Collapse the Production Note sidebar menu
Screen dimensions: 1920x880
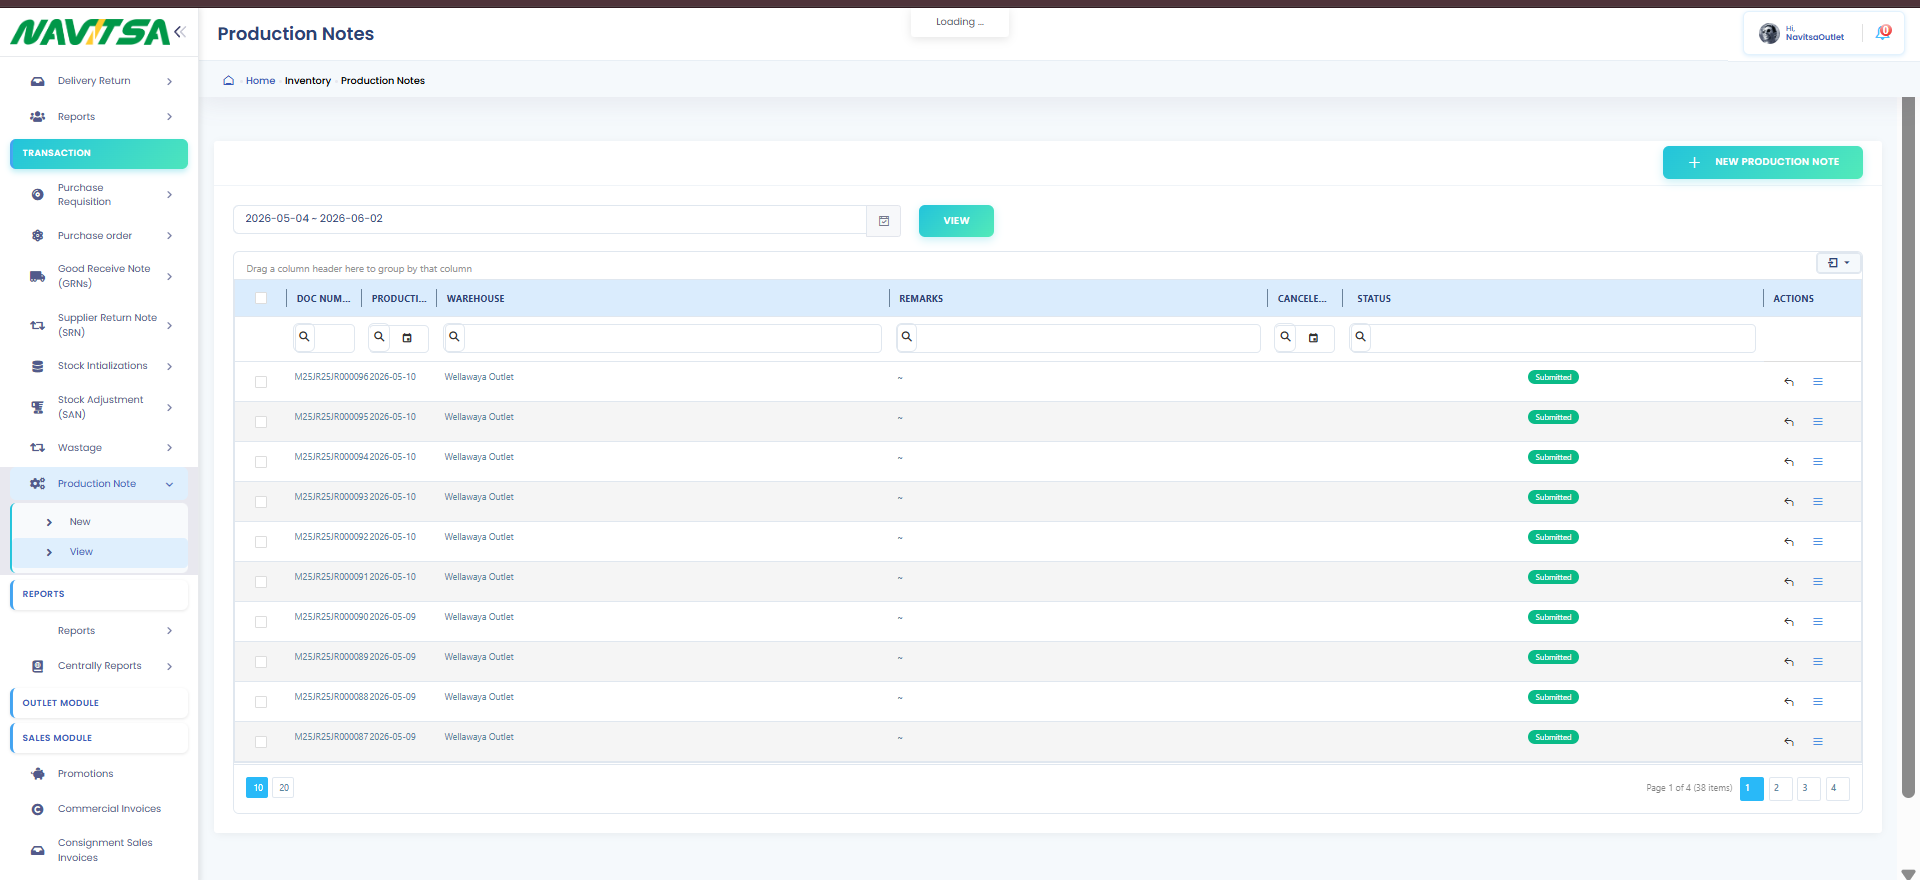click(99, 484)
